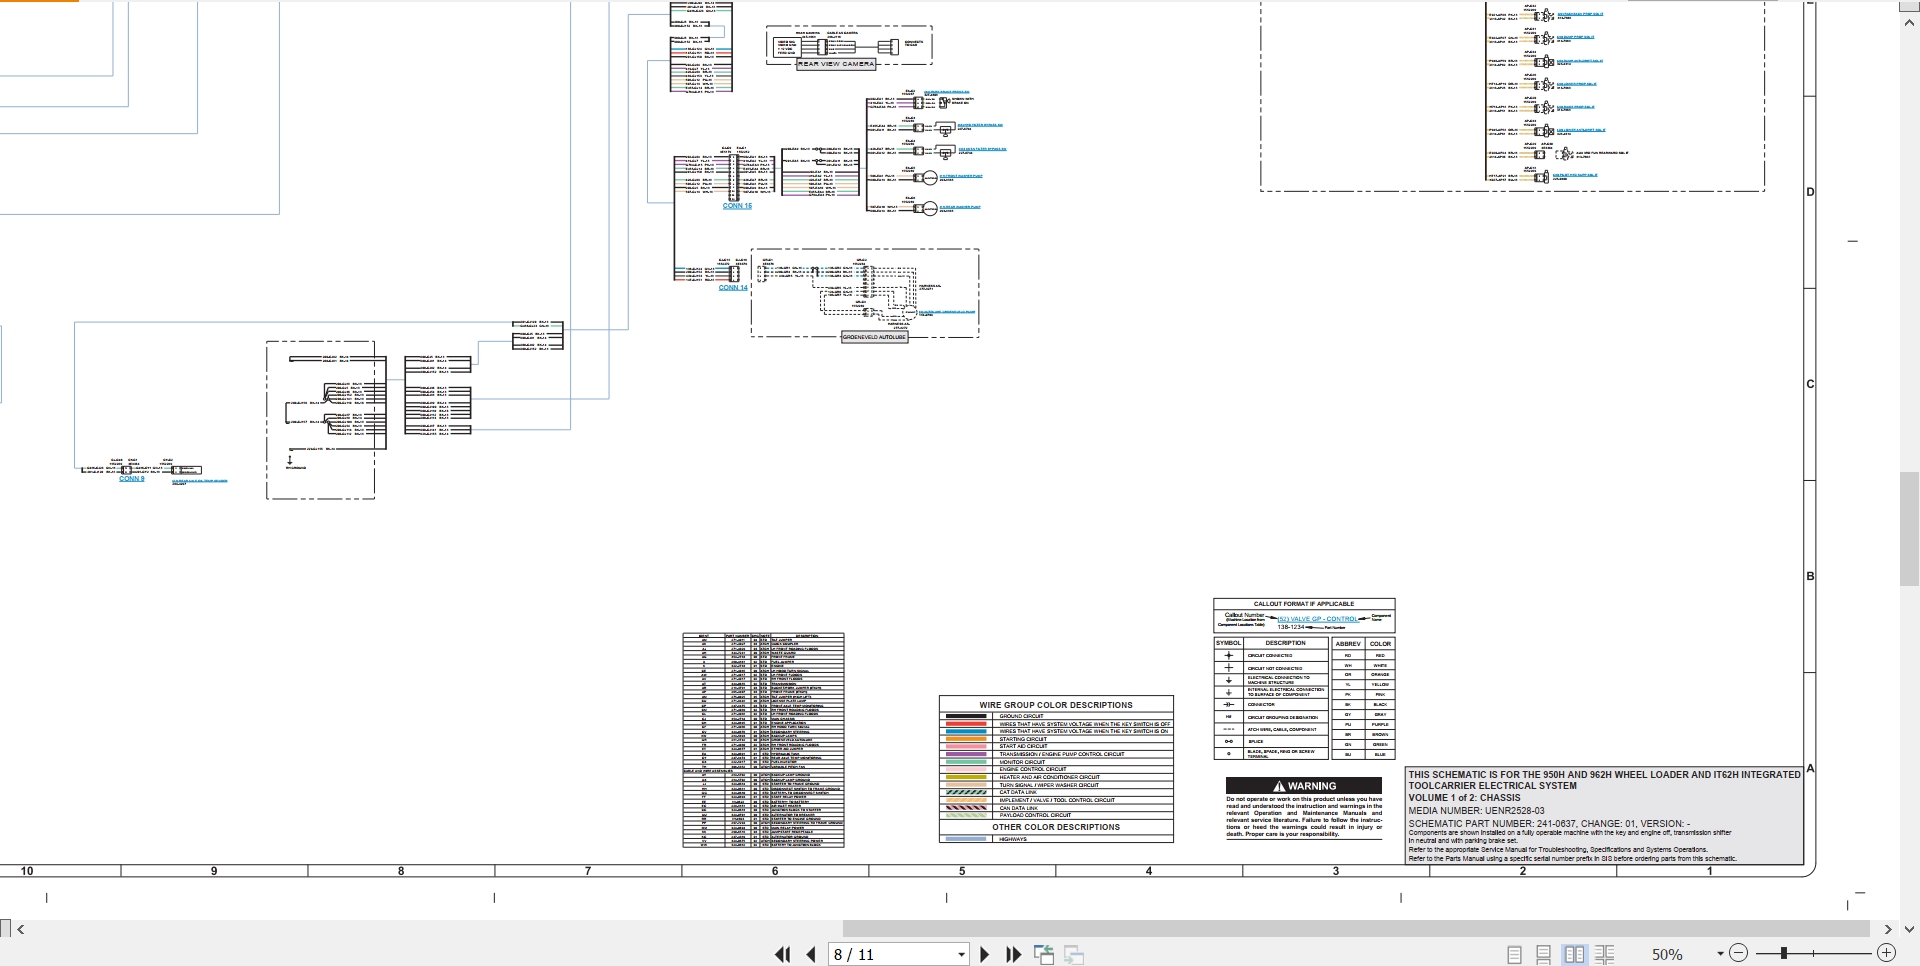The image size is (1920, 966).
Task: Go forward to next view
Action: [x=1074, y=955]
